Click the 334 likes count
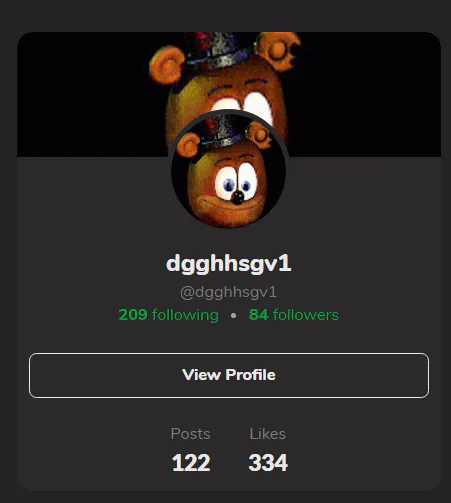This screenshot has width=451, height=503. 268,463
